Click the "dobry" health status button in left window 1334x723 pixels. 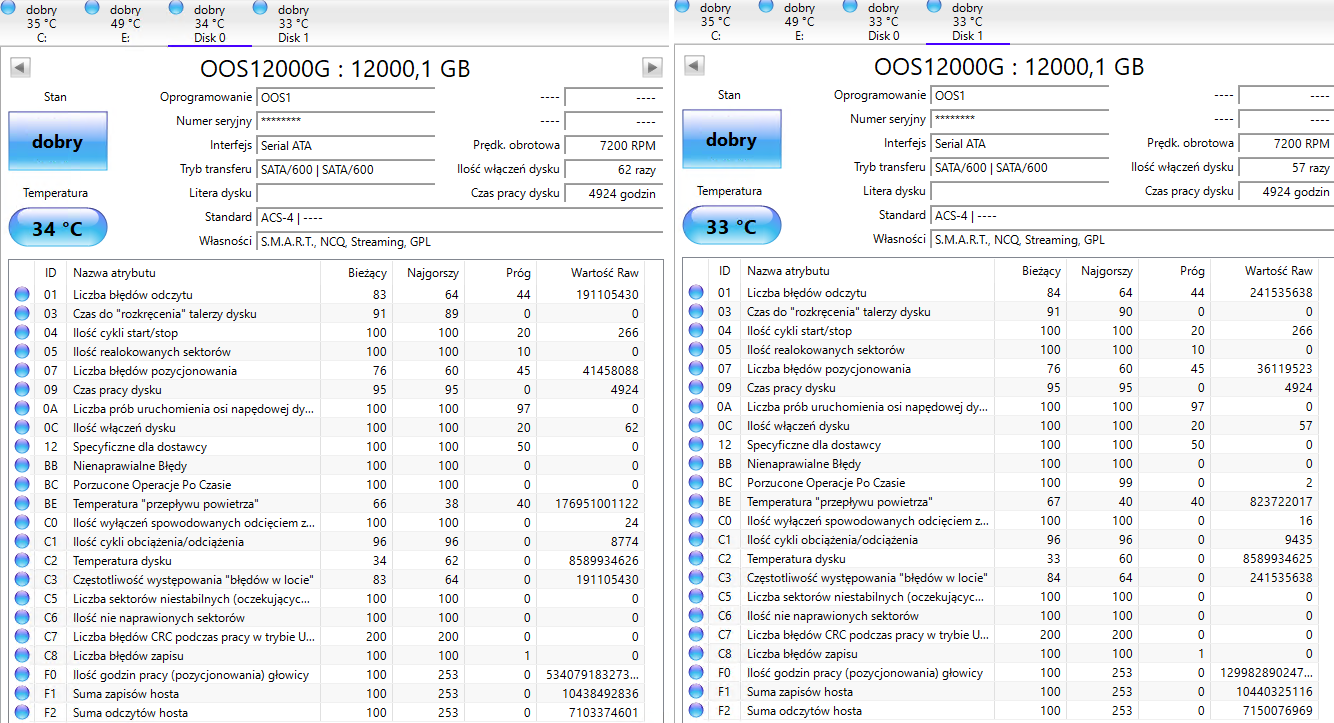tap(57, 142)
